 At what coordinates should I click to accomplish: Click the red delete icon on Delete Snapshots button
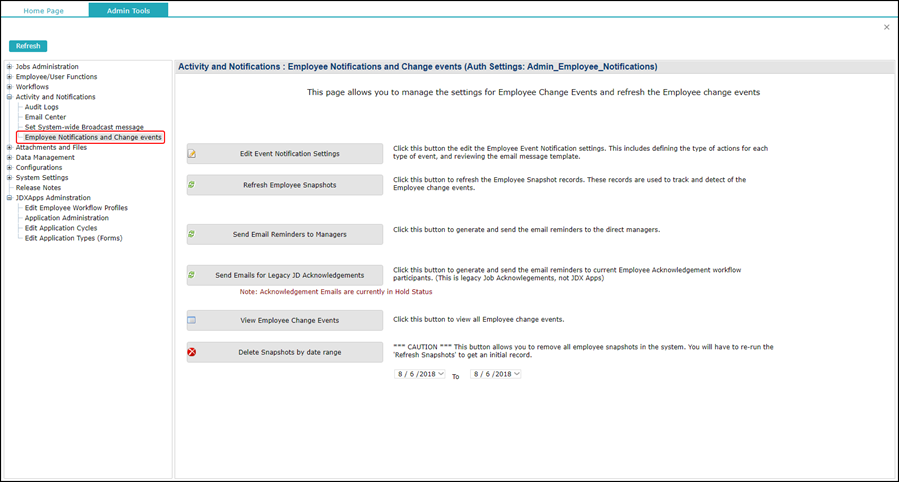coord(192,352)
